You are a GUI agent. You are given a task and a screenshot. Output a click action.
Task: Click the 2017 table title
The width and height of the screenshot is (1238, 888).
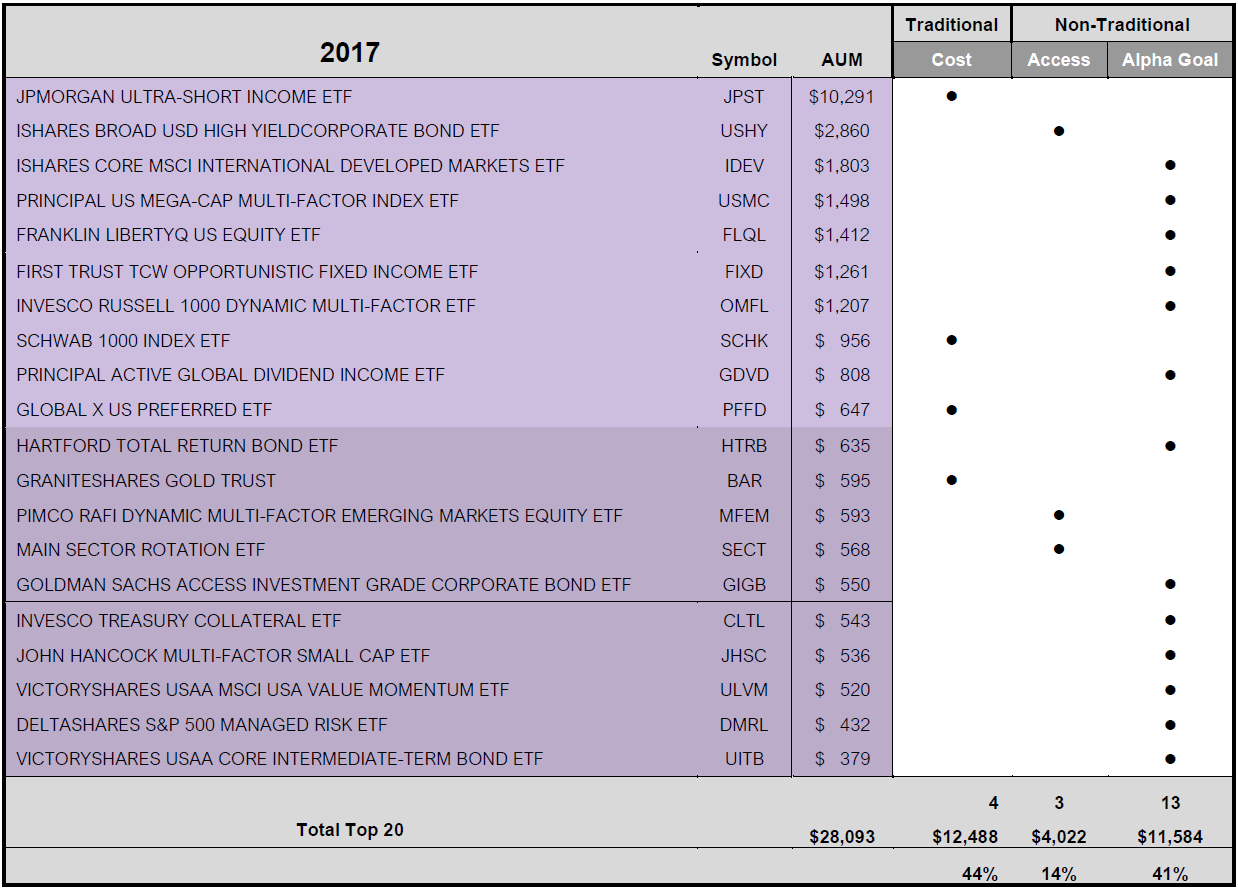coord(350,53)
